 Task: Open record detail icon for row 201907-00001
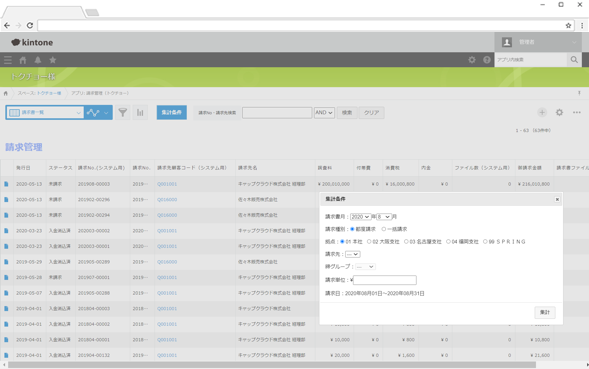6,277
